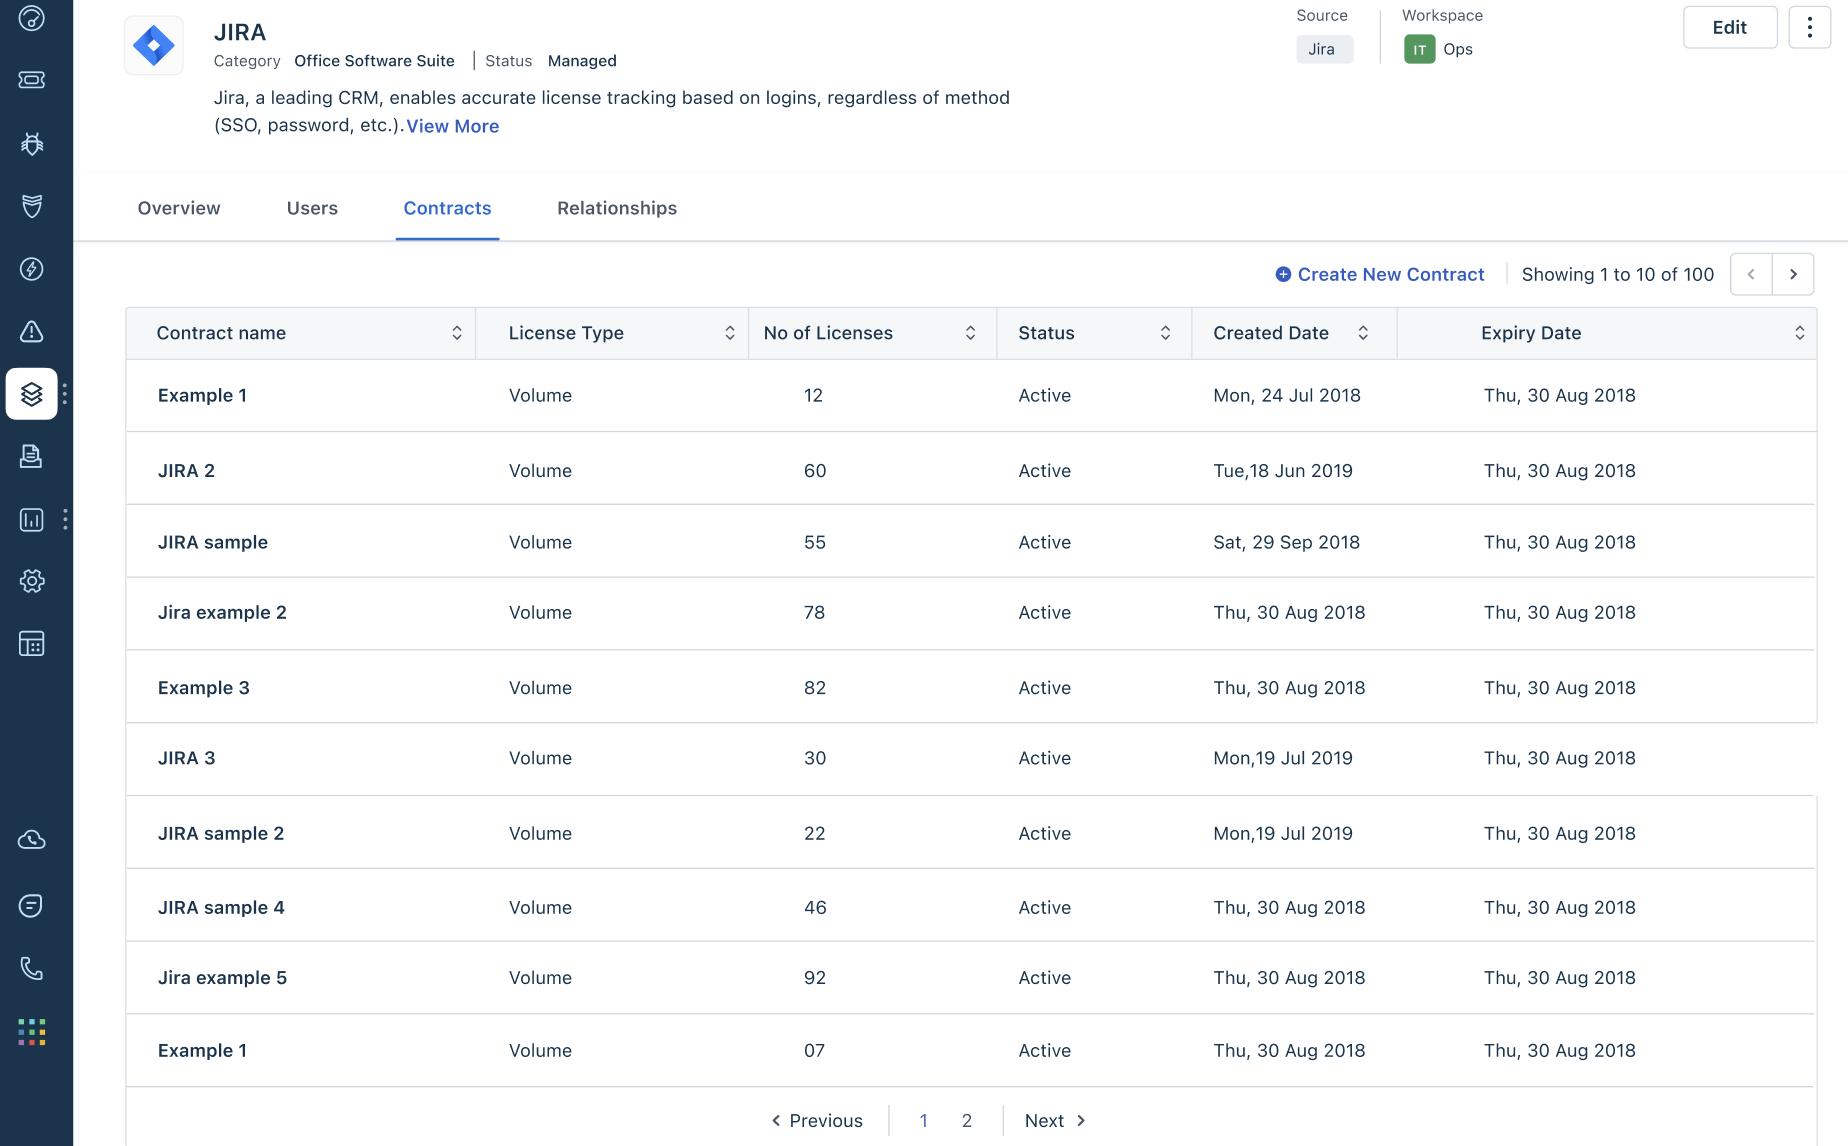Switch to the Users tab
The image size is (1848, 1146).
[312, 208]
